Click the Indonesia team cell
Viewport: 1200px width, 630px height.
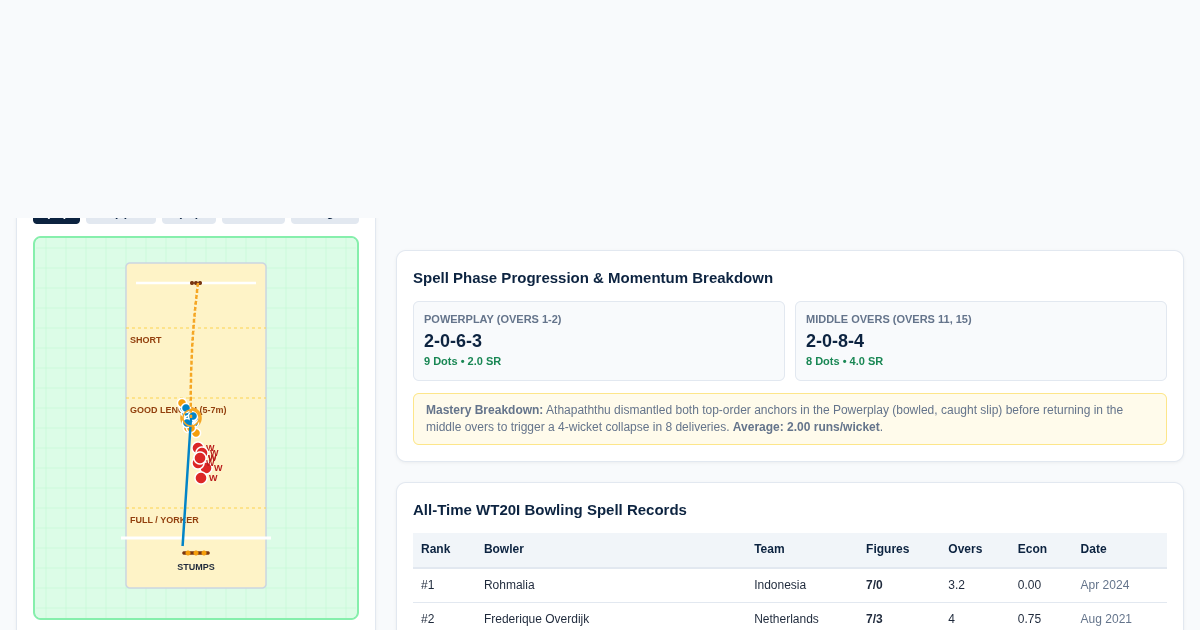pos(780,585)
